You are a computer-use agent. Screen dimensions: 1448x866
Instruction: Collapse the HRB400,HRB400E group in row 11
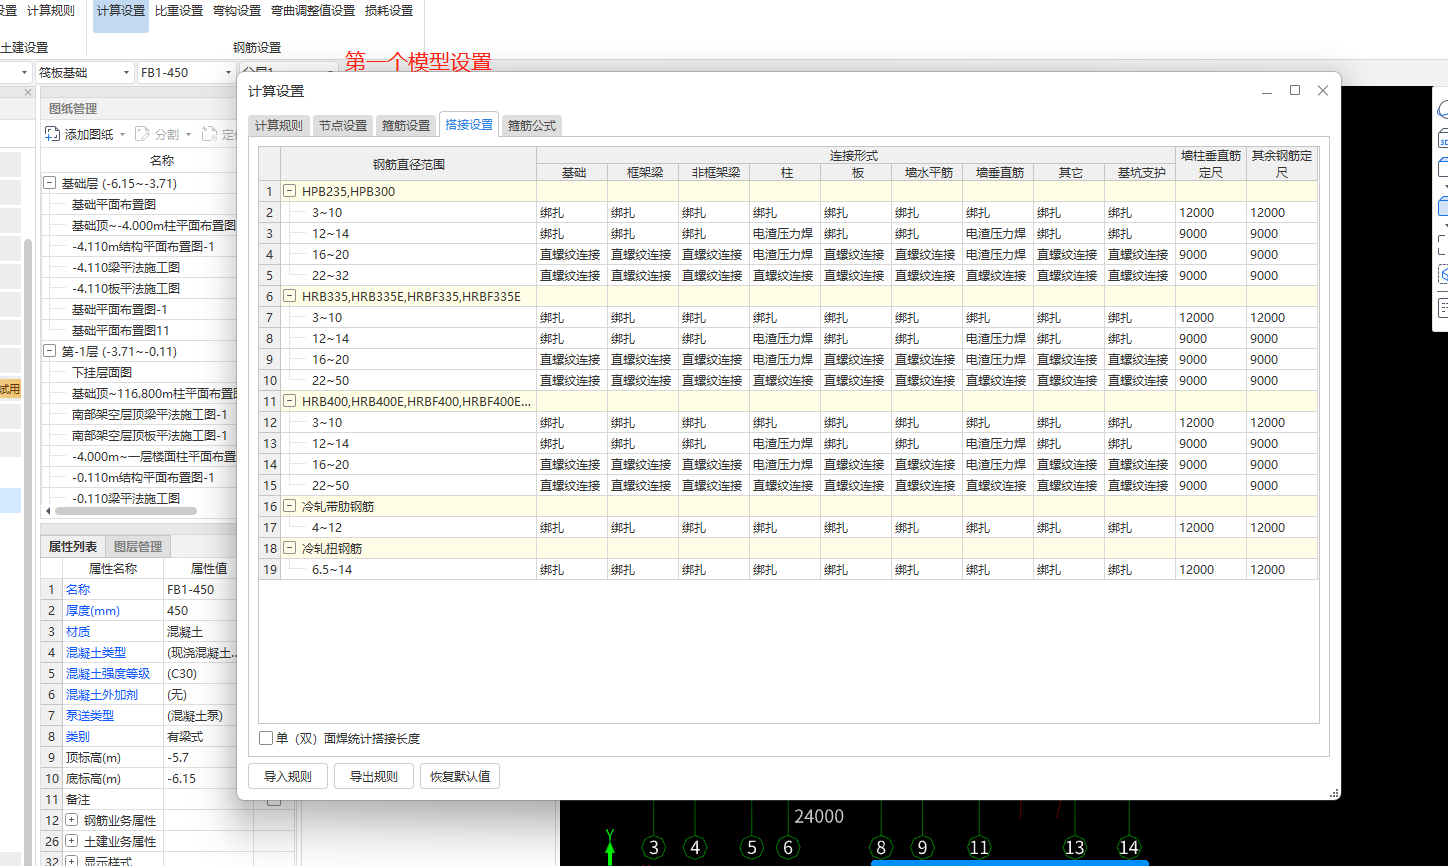(290, 401)
